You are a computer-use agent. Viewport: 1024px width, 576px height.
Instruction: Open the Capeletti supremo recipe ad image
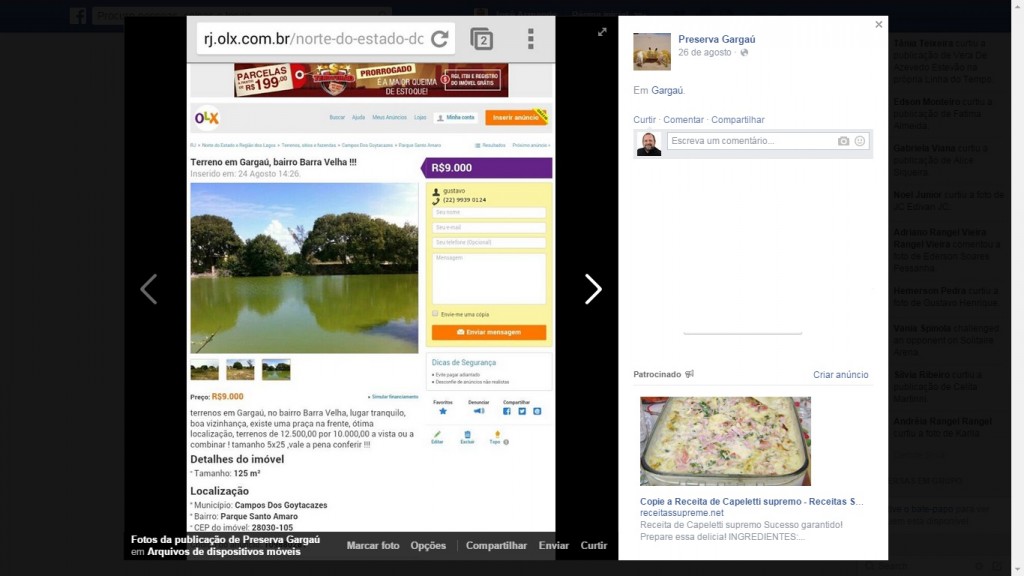point(725,441)
